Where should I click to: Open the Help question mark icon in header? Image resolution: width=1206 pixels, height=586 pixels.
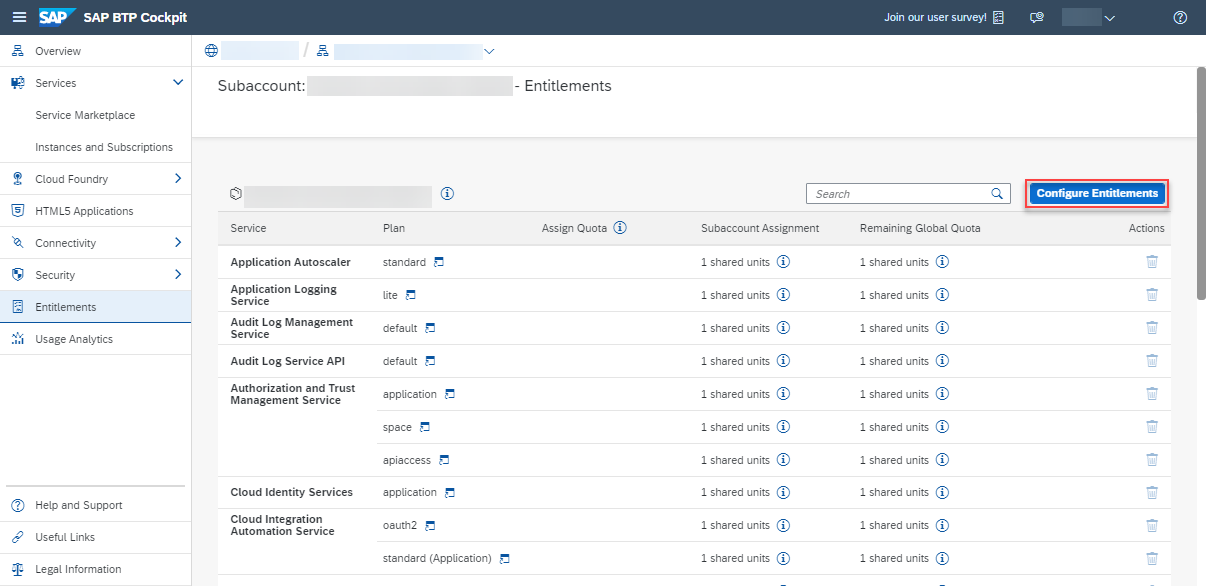click(x=1180, y=17)
